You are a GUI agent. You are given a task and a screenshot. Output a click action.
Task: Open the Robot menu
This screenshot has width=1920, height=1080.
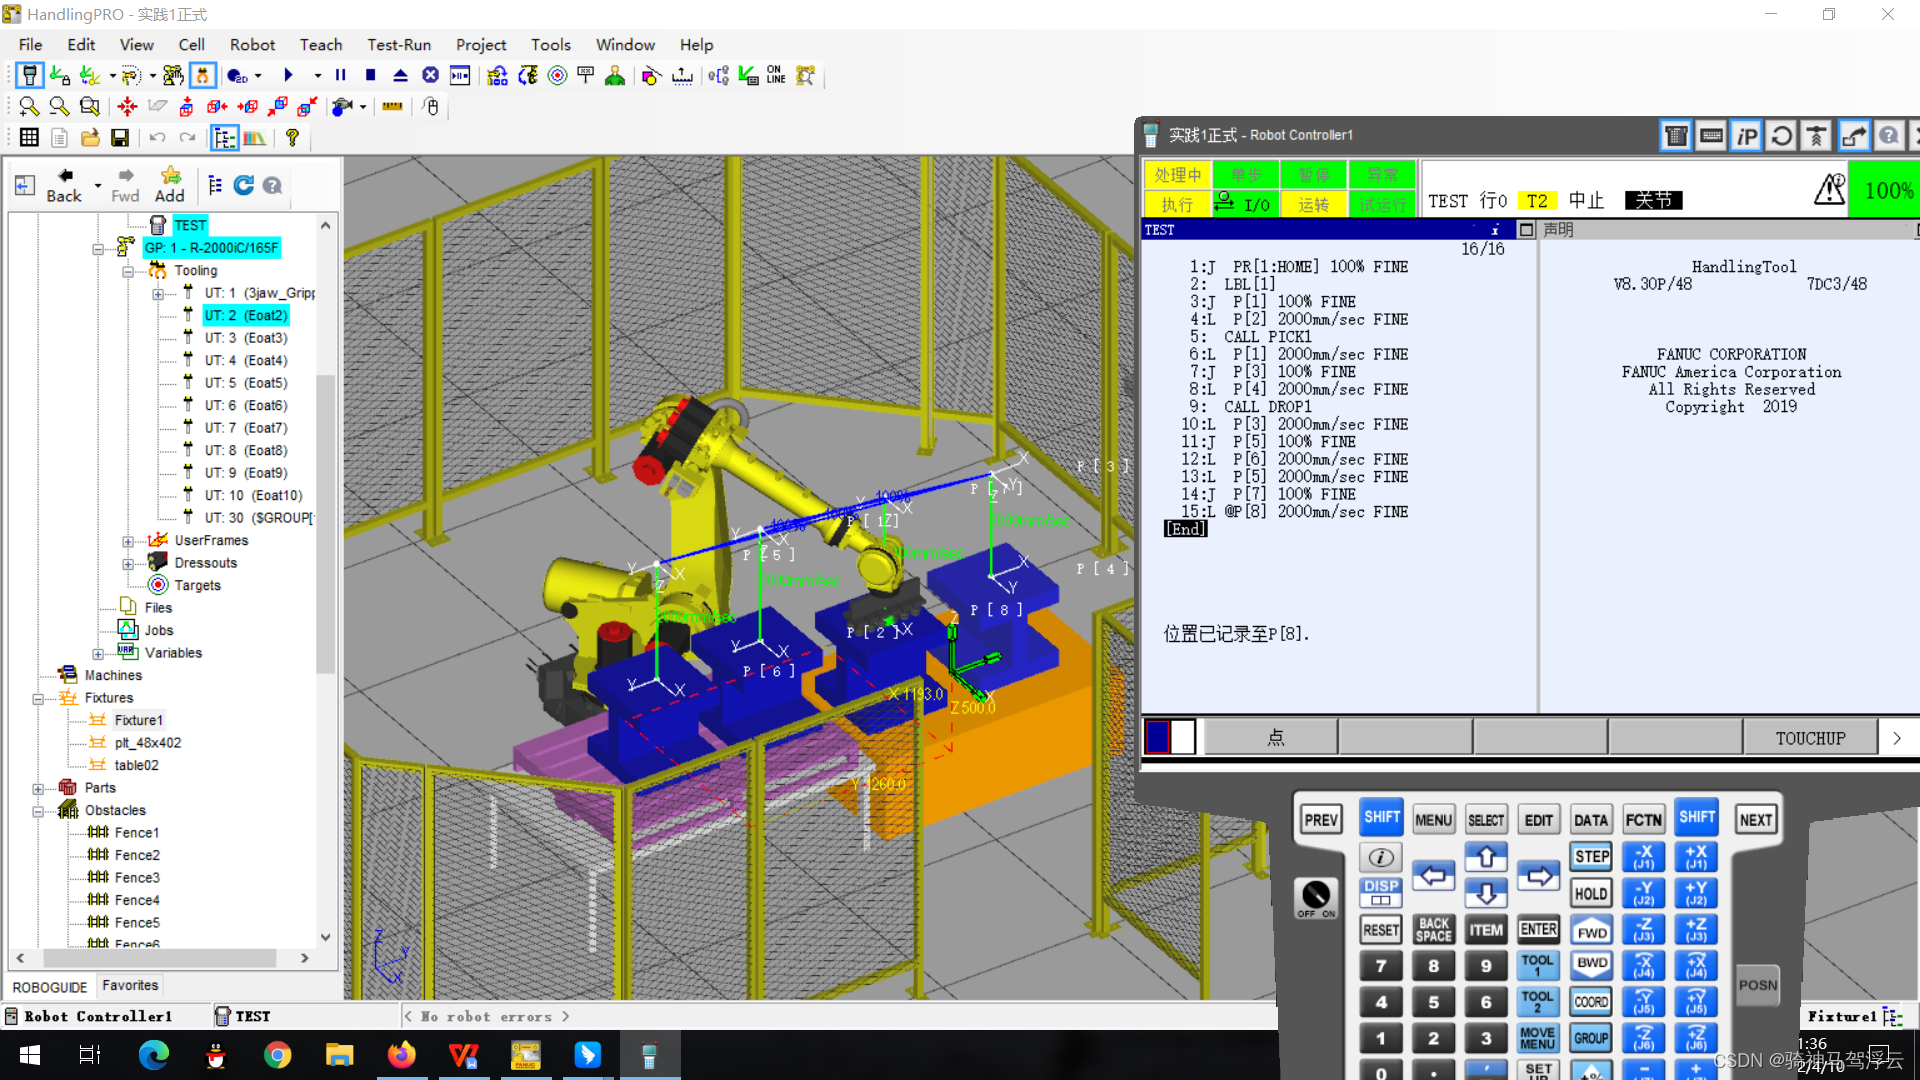(x=252, y=45)
